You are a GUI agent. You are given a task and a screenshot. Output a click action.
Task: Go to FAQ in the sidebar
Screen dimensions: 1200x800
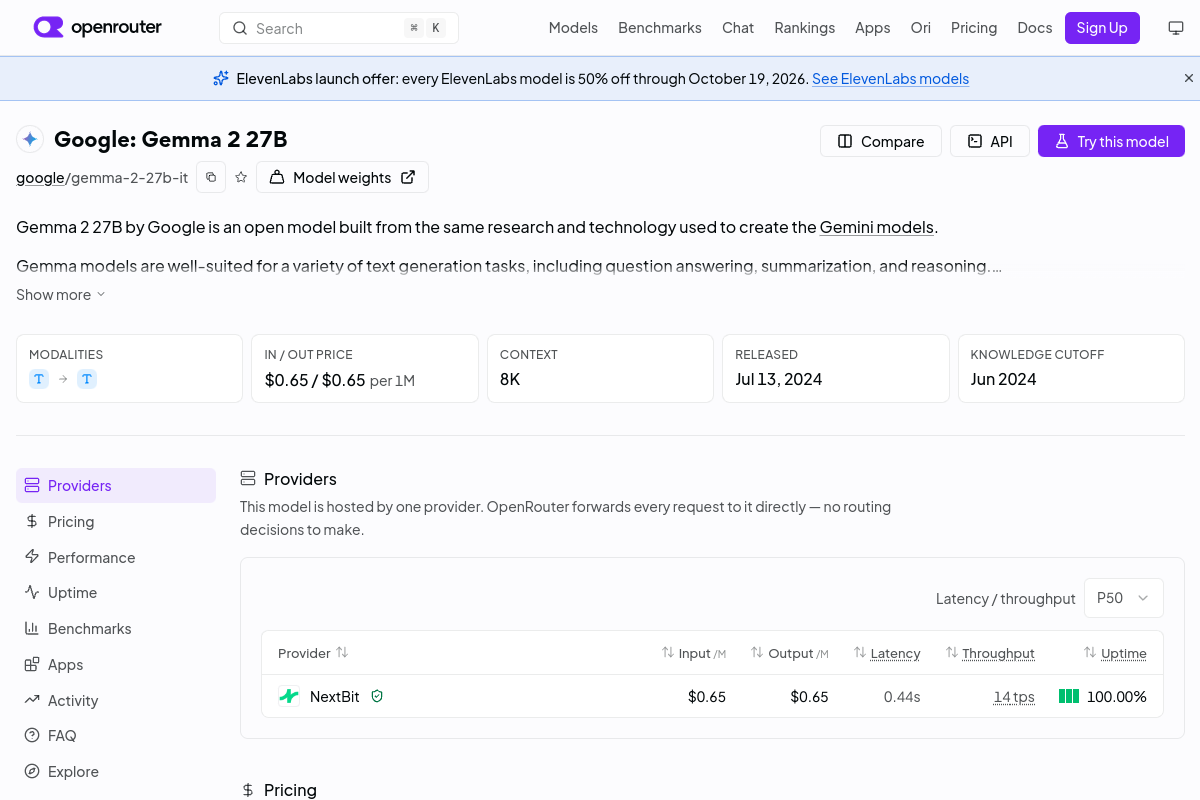coord(116,735)
